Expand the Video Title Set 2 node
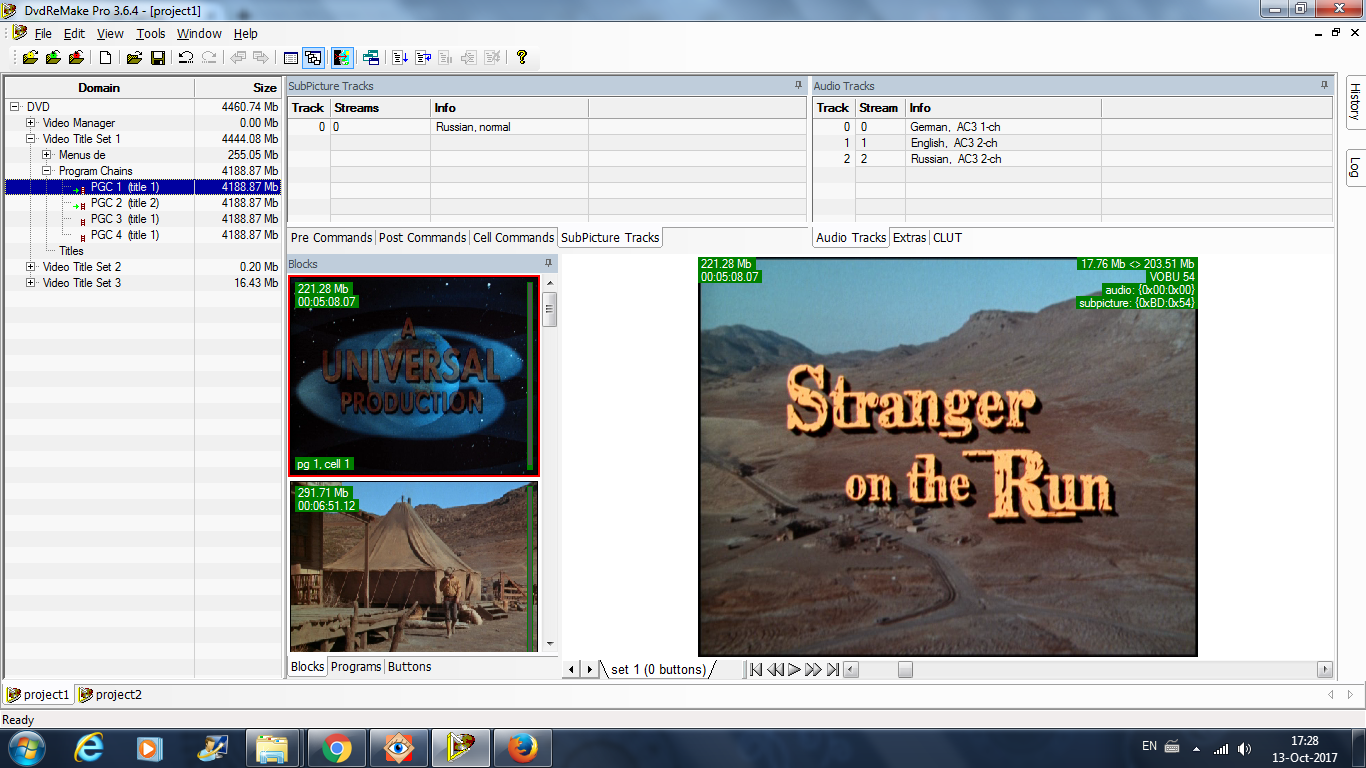1366x768 pixels. click(x=31, y=267)
